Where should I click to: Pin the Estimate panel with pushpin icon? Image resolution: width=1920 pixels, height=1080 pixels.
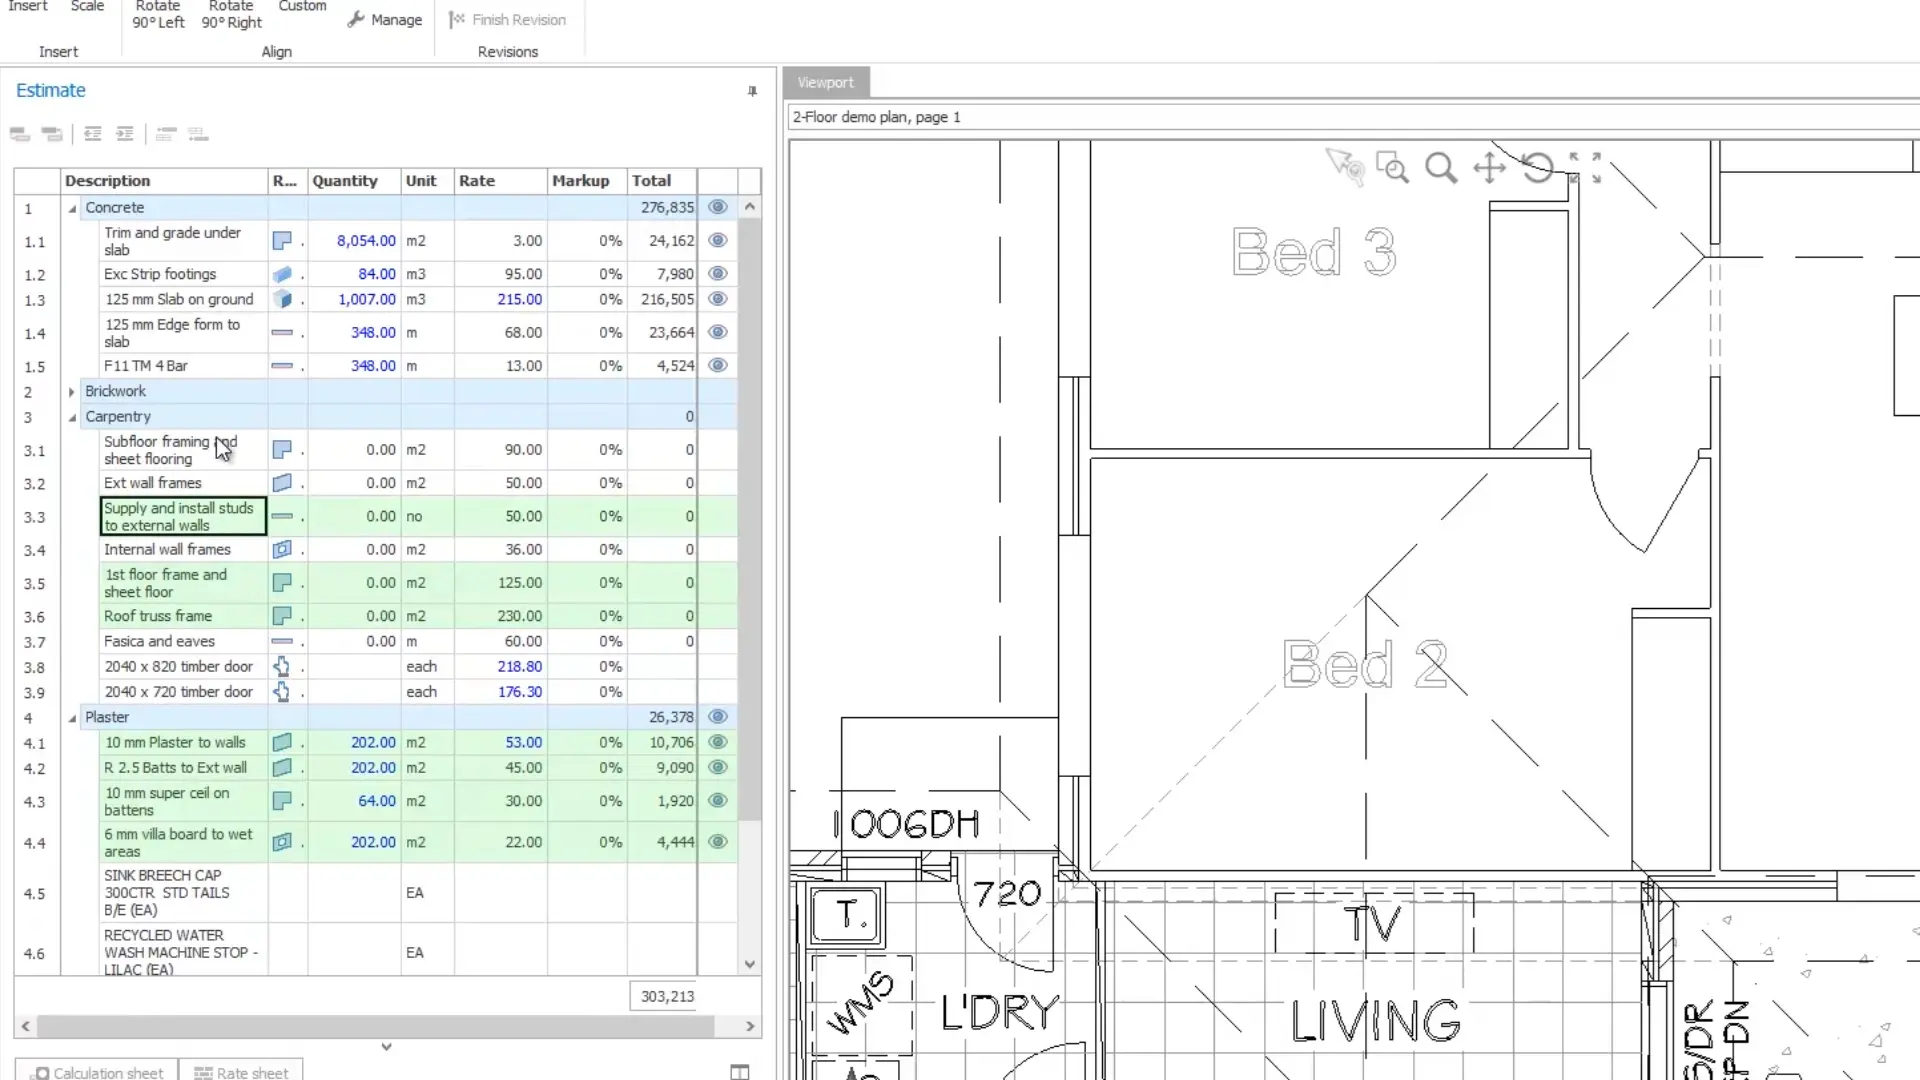point(752,91)
